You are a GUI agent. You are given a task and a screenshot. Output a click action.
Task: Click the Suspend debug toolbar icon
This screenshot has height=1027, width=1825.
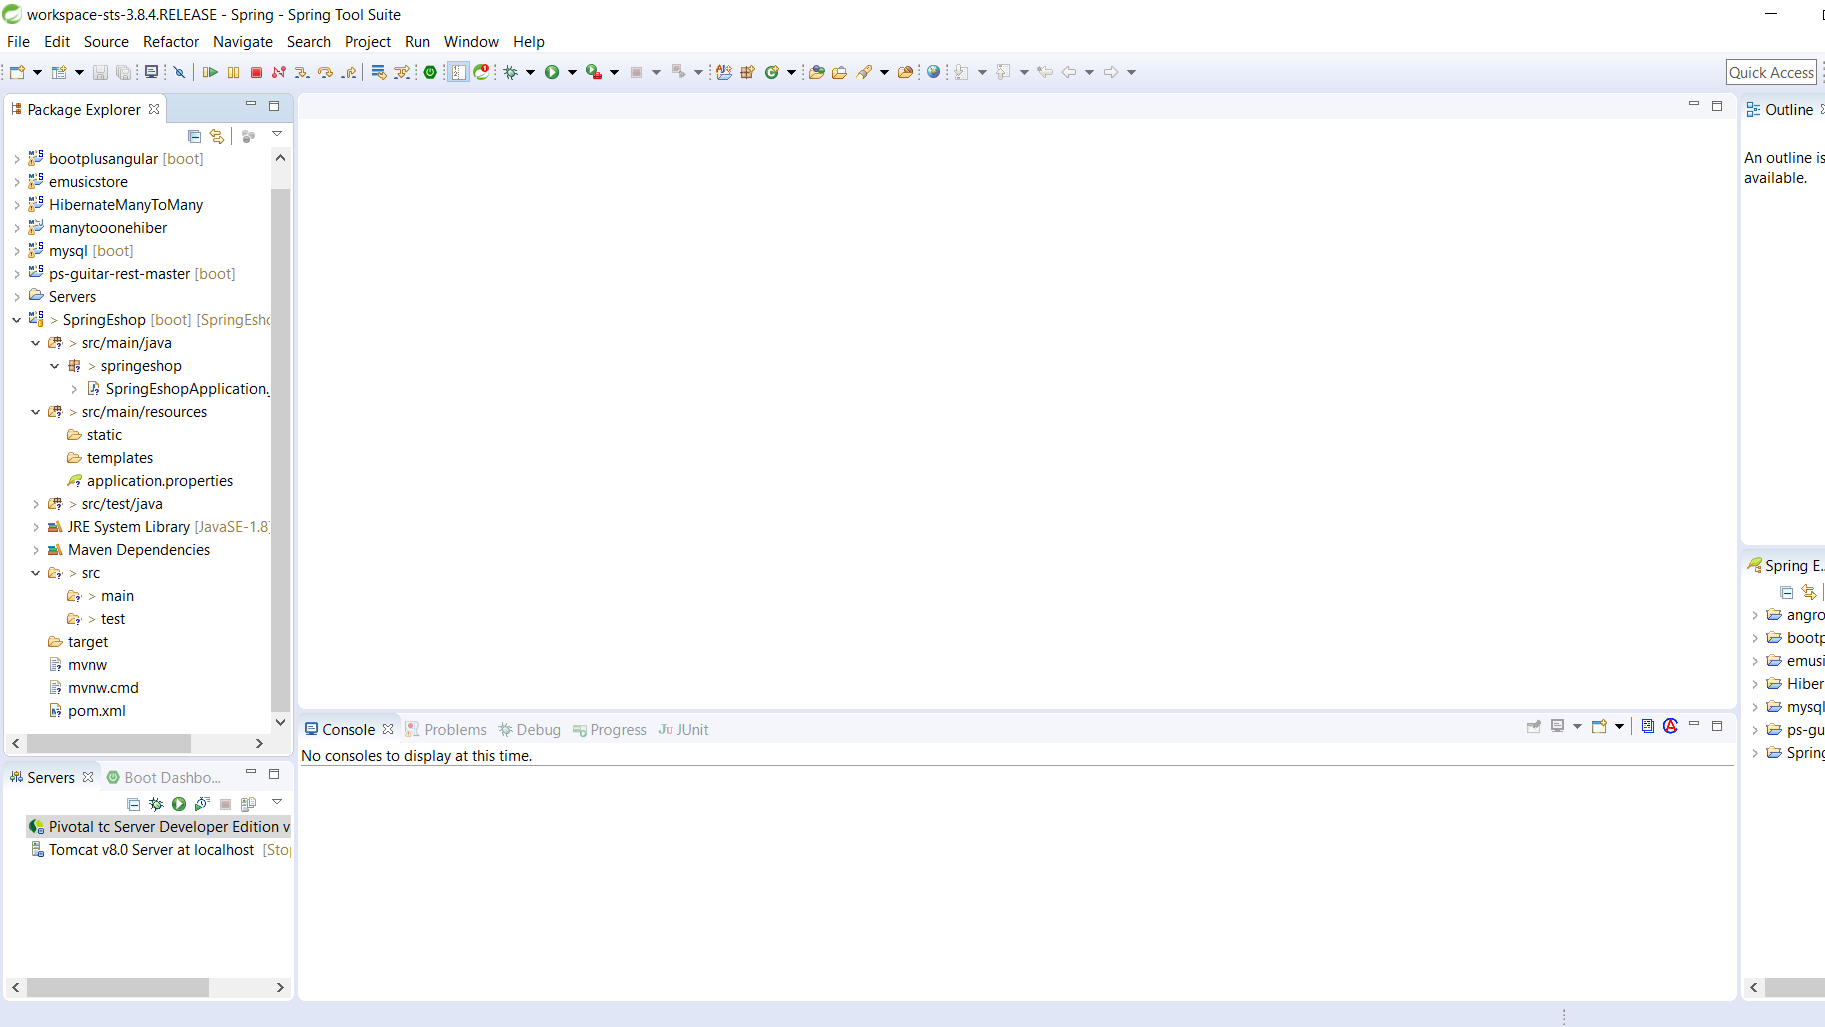click(233, 72)
